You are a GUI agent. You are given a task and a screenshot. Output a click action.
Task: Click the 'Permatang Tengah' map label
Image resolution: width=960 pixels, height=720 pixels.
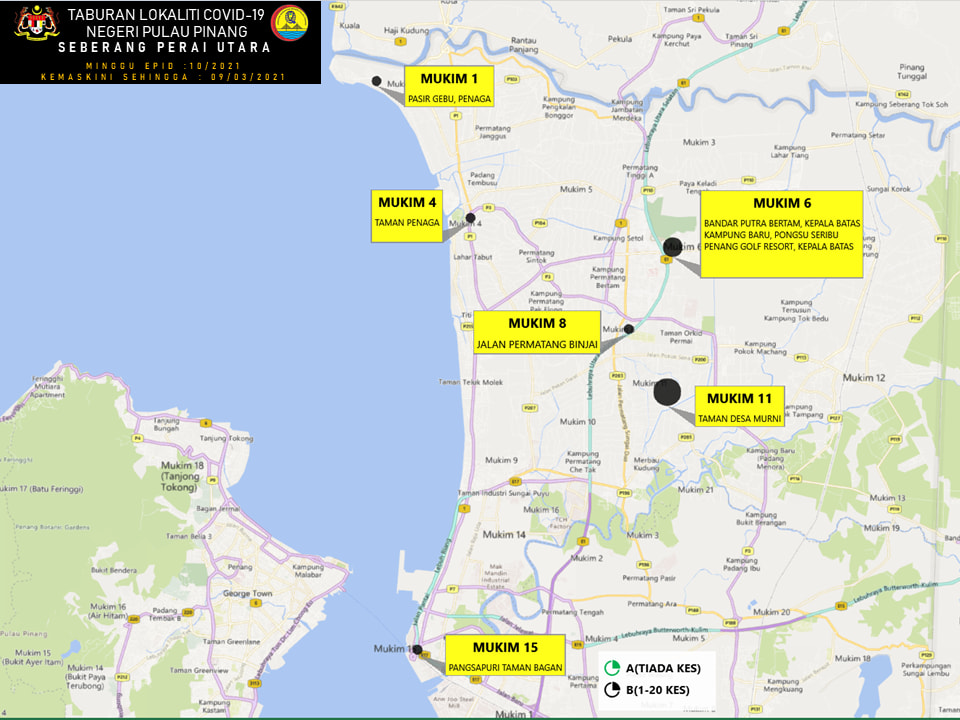[572, 612]
